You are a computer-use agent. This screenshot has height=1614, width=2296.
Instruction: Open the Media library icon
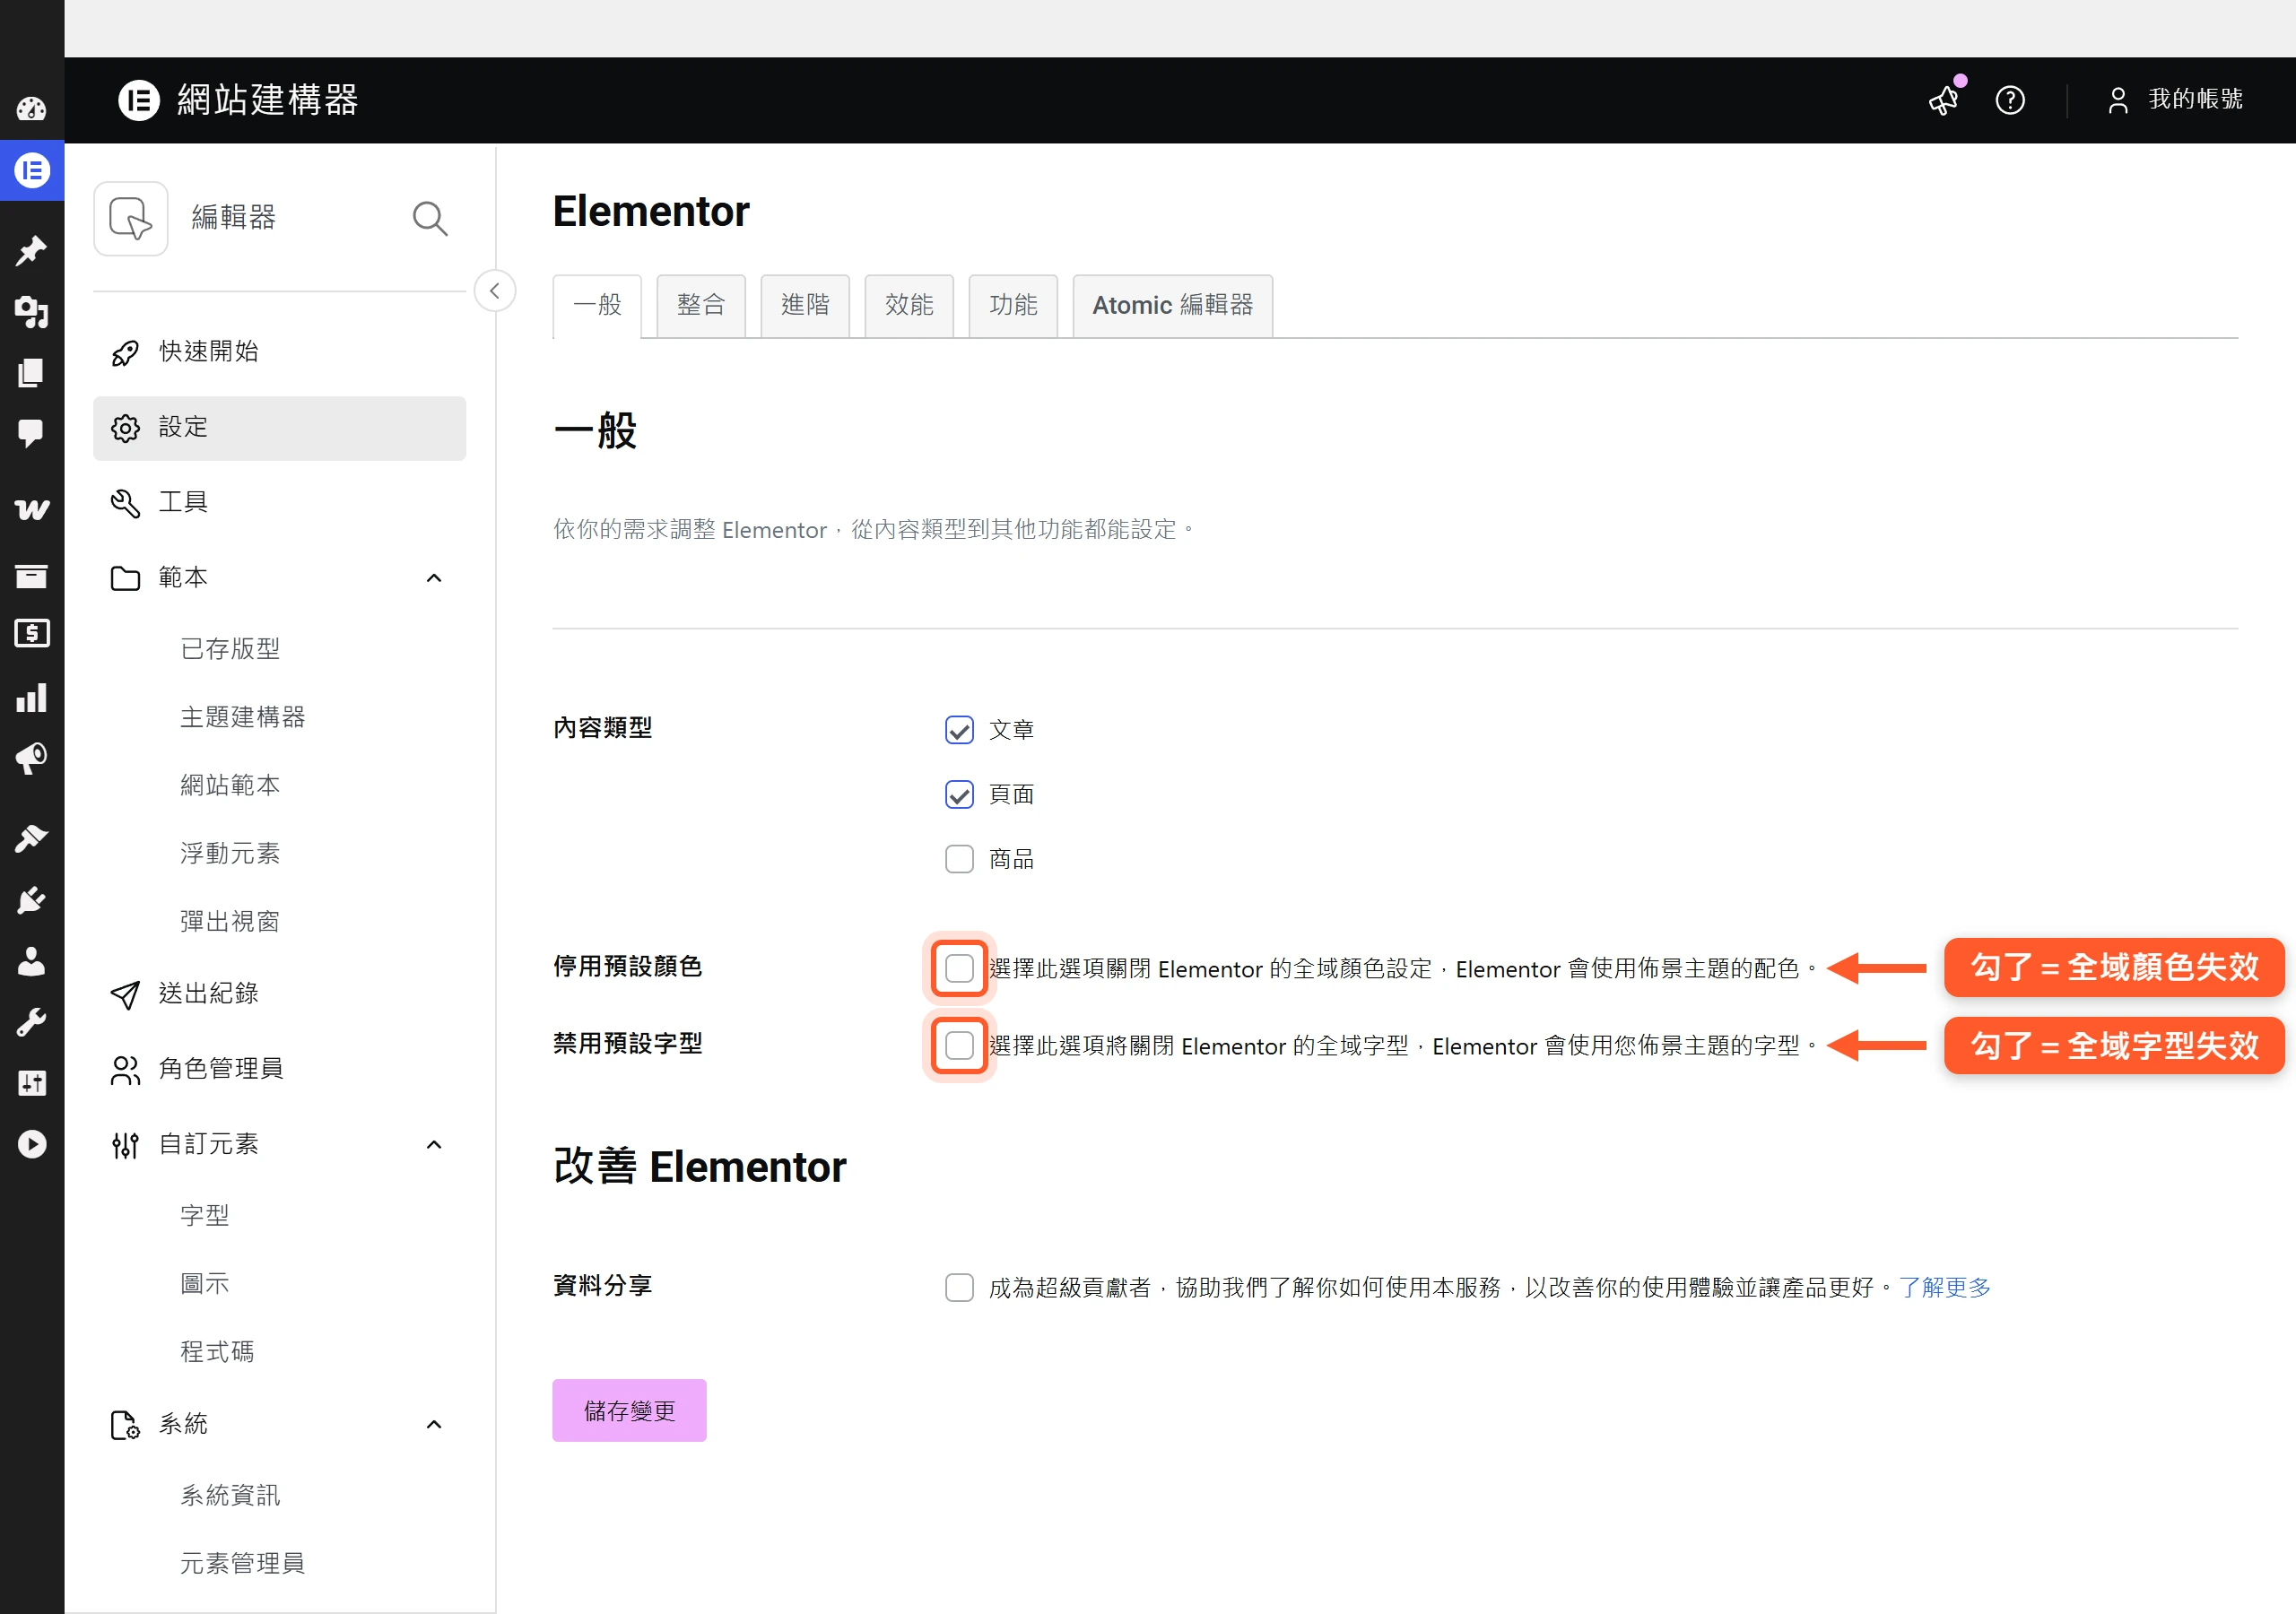[x=31, y=312]
